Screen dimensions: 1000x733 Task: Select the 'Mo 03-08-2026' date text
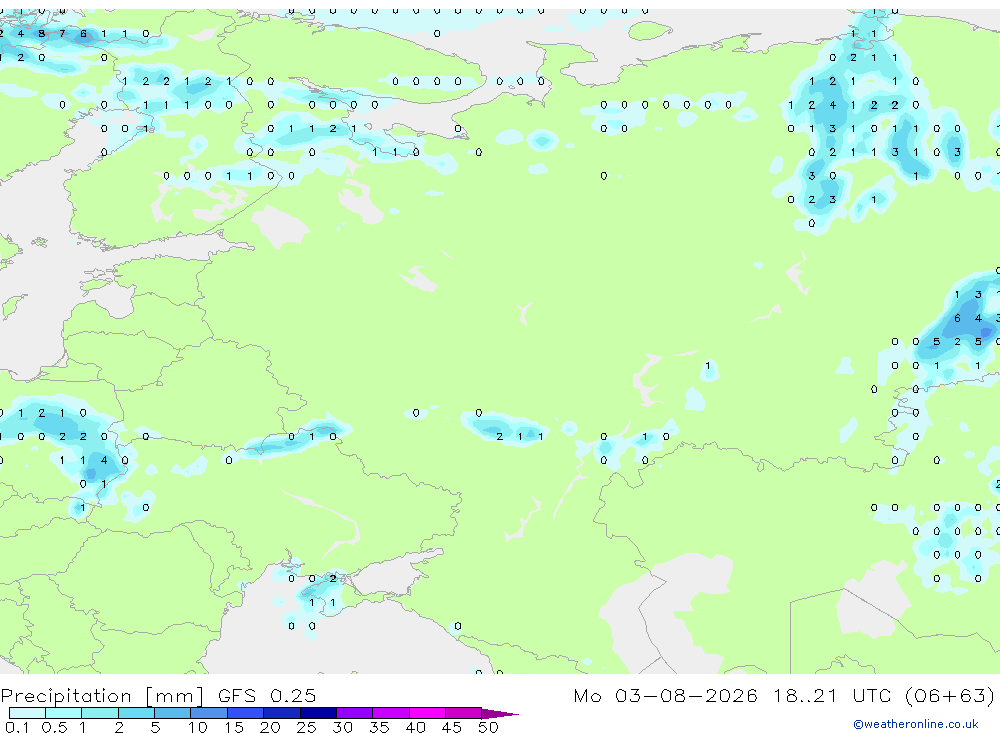[665, 695]
